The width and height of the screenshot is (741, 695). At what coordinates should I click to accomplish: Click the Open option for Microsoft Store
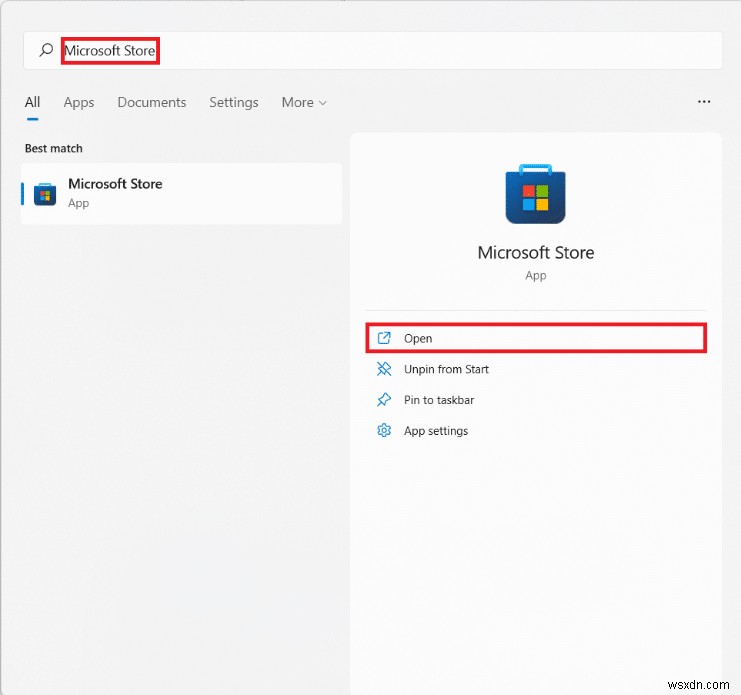click(536, 338)
